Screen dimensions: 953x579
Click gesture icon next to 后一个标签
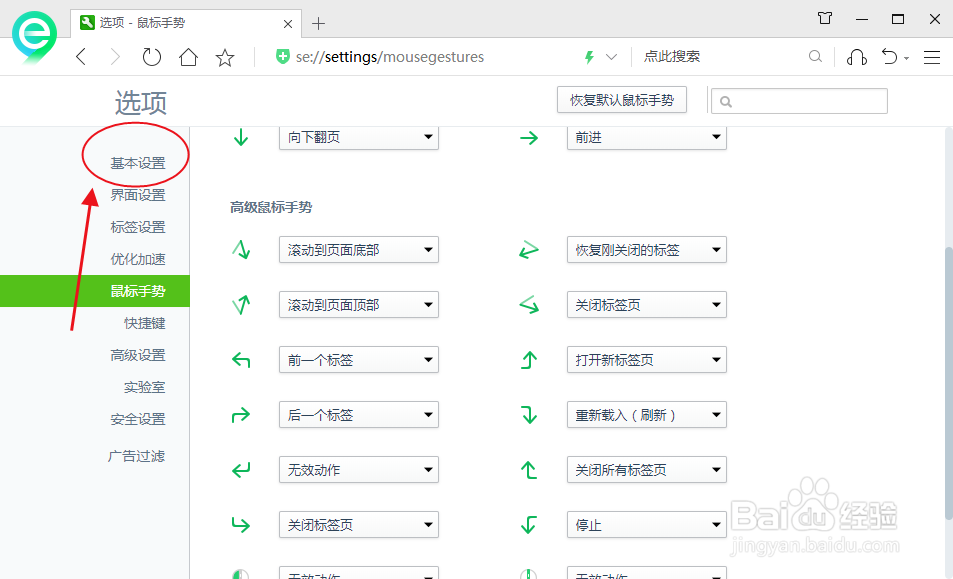pos(241,415)
